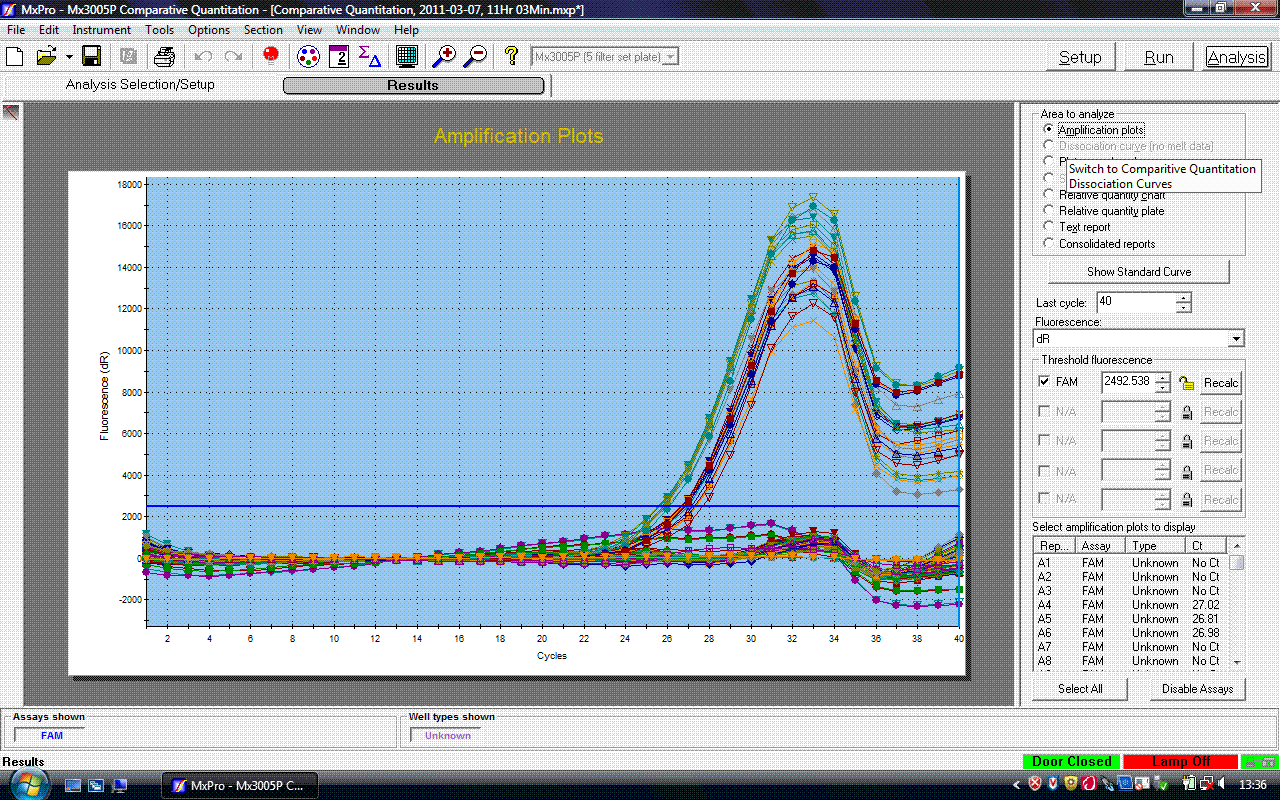Open the dropdown arrow beside the open folder icon

click(x=69, y=57)
